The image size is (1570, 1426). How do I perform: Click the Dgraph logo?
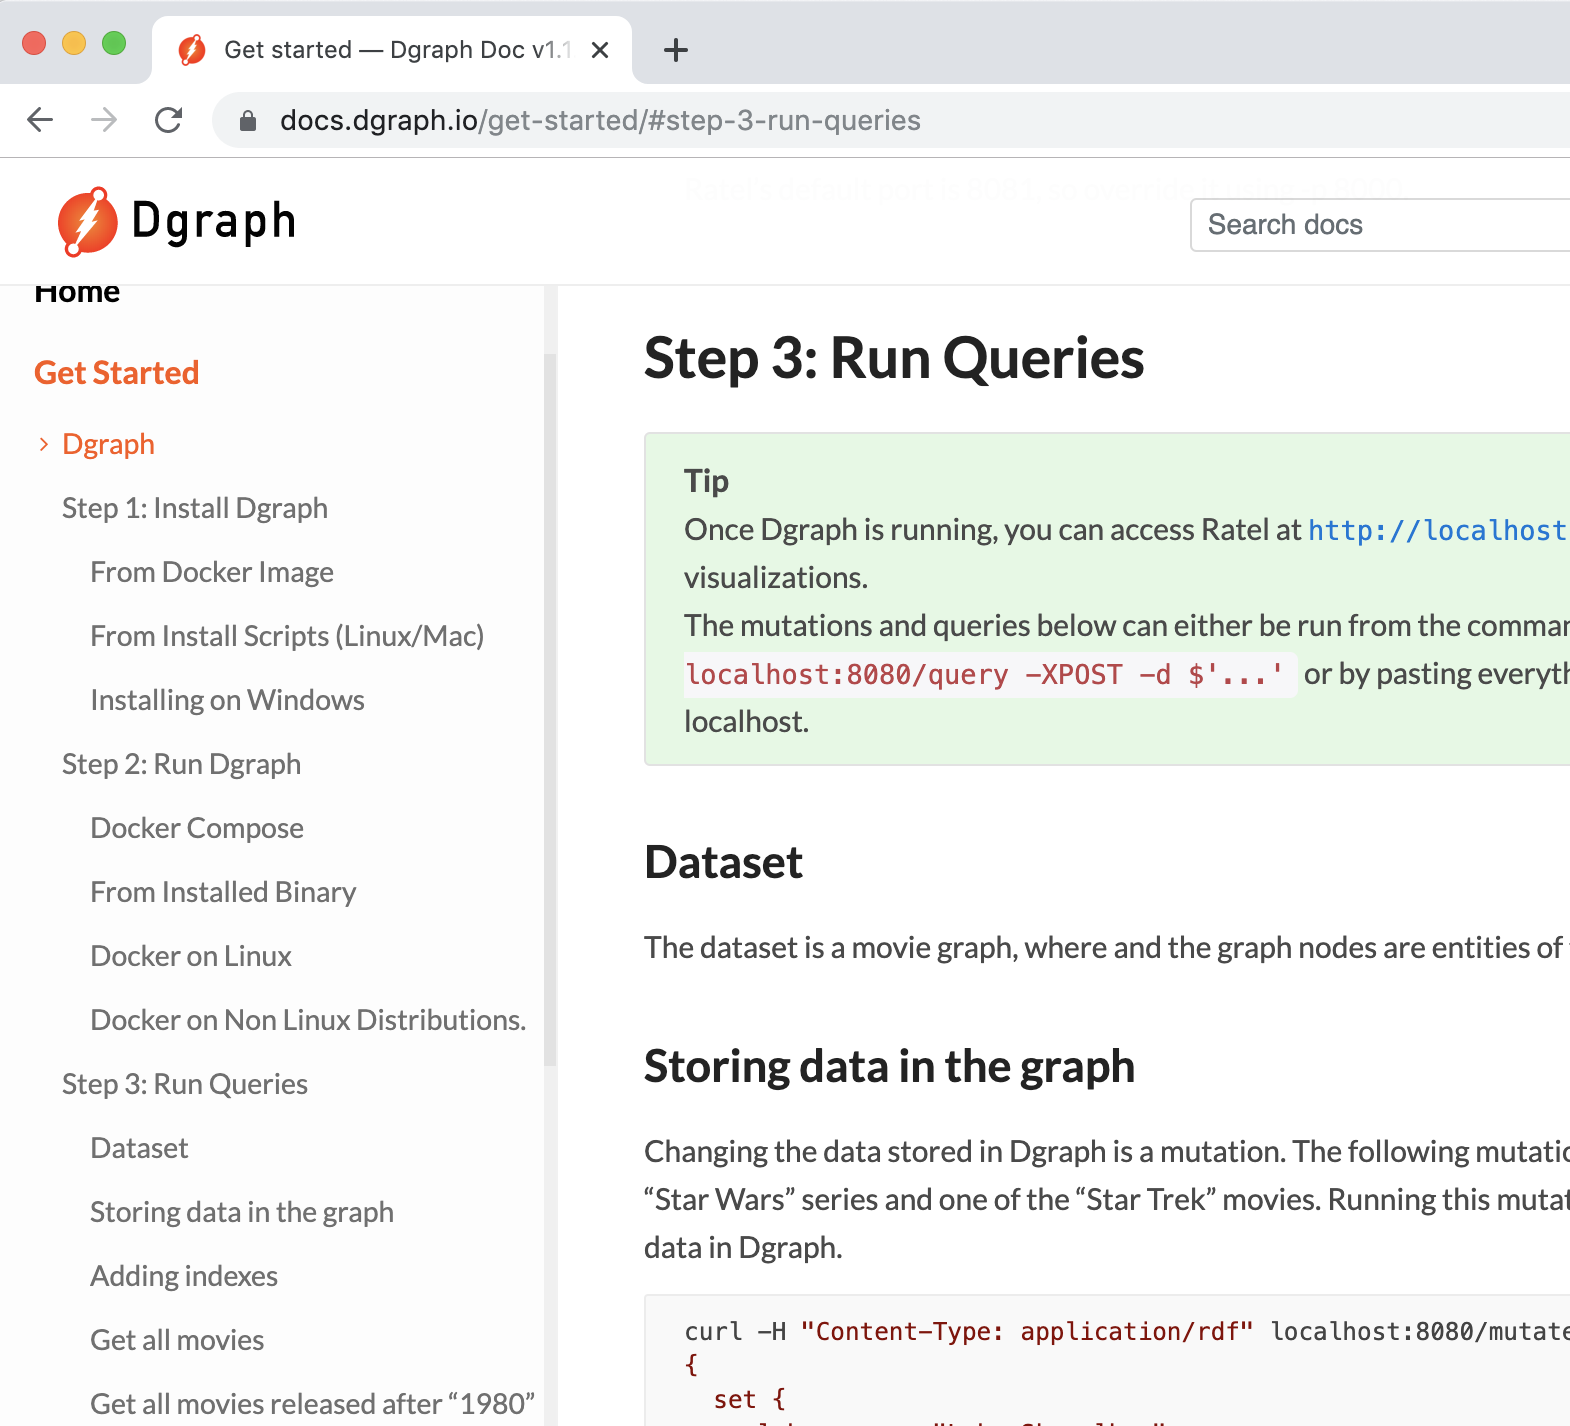click(x=177, y=221)
